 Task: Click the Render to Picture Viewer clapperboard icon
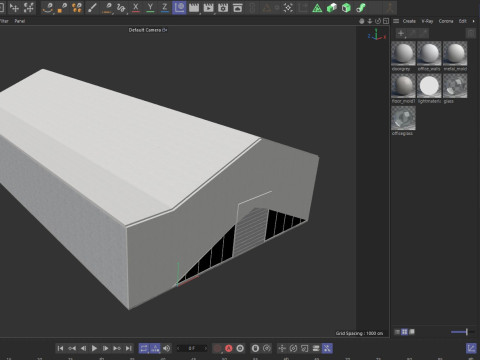click(208, 8)
